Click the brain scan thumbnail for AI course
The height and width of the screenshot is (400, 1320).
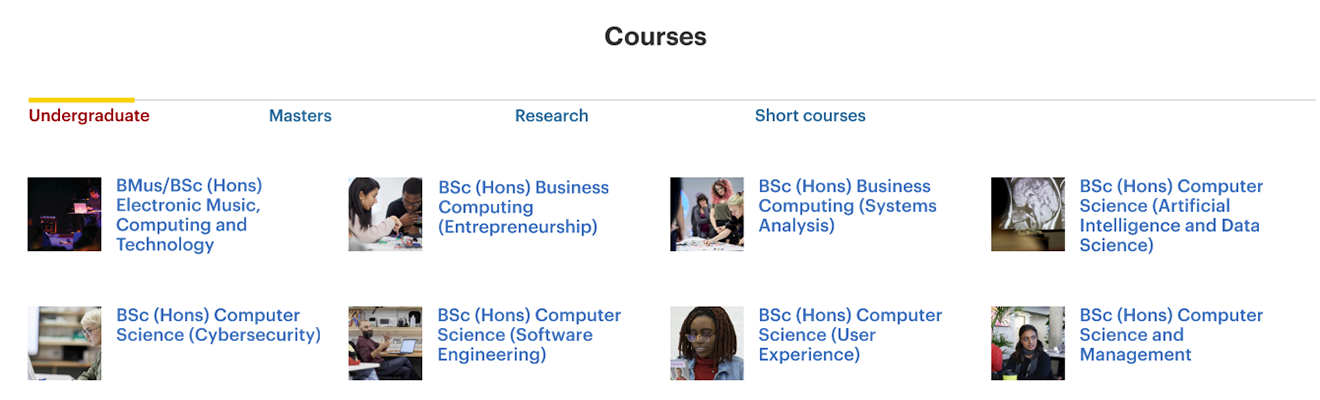pos(1028,214)
